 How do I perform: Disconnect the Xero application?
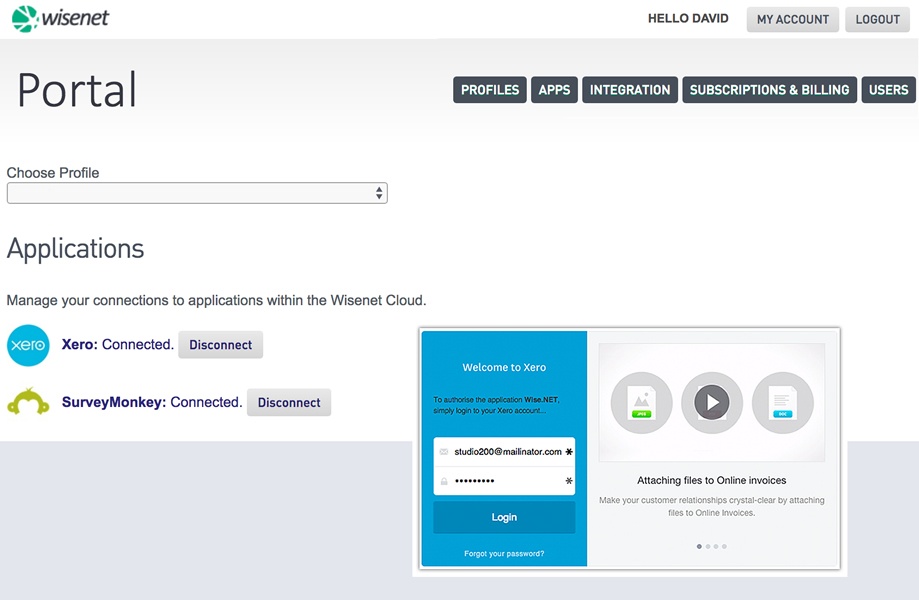[x=220, y=345]
